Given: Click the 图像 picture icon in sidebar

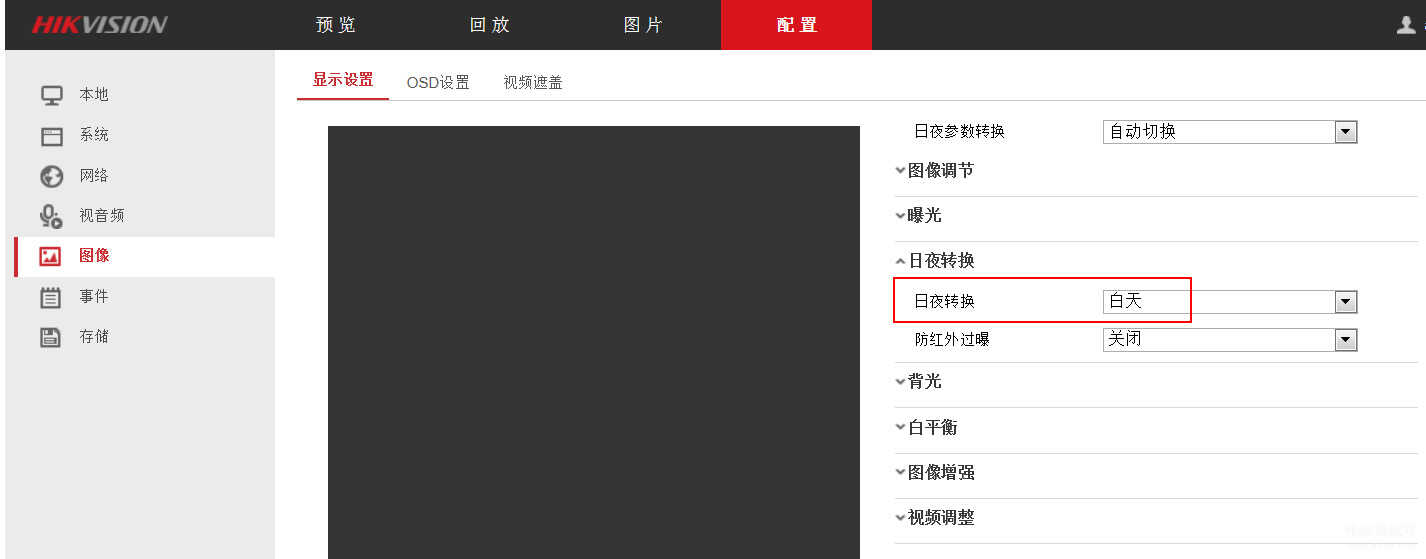Looking at the screenshot, I should point(51,256).
